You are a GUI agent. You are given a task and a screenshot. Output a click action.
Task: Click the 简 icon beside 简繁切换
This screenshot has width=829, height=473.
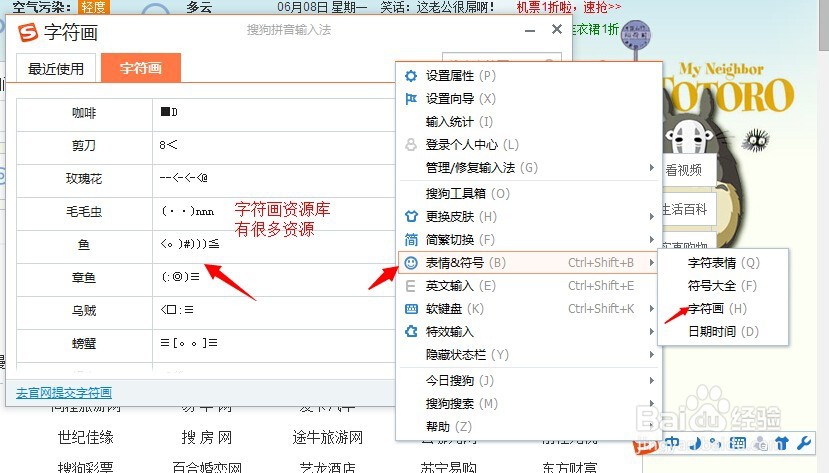click(411, 239)
